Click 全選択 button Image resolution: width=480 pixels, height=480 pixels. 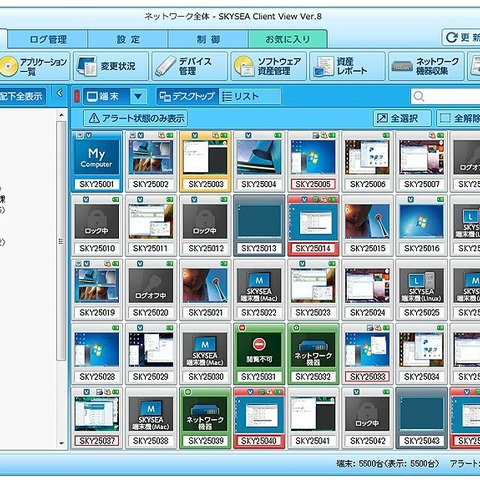[402, 118]
